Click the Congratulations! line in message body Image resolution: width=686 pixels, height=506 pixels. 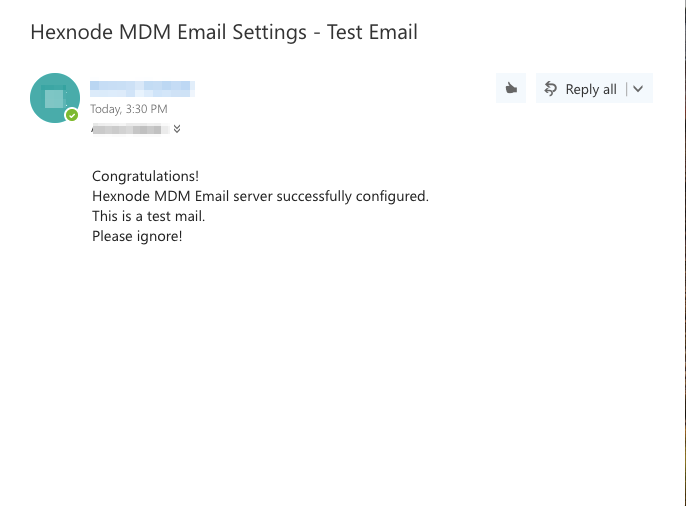point(145,176)
